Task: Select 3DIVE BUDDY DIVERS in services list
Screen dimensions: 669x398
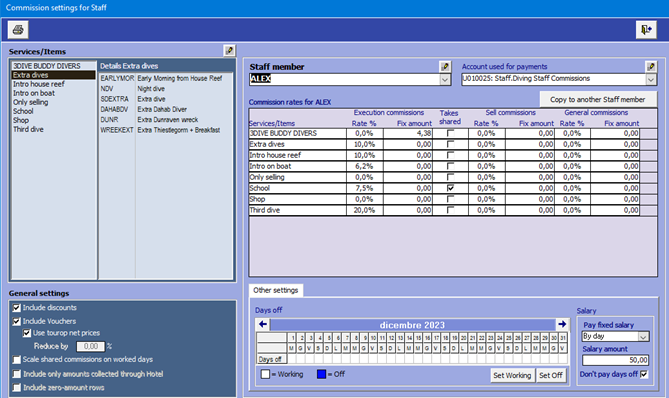Action: (53, 66)
